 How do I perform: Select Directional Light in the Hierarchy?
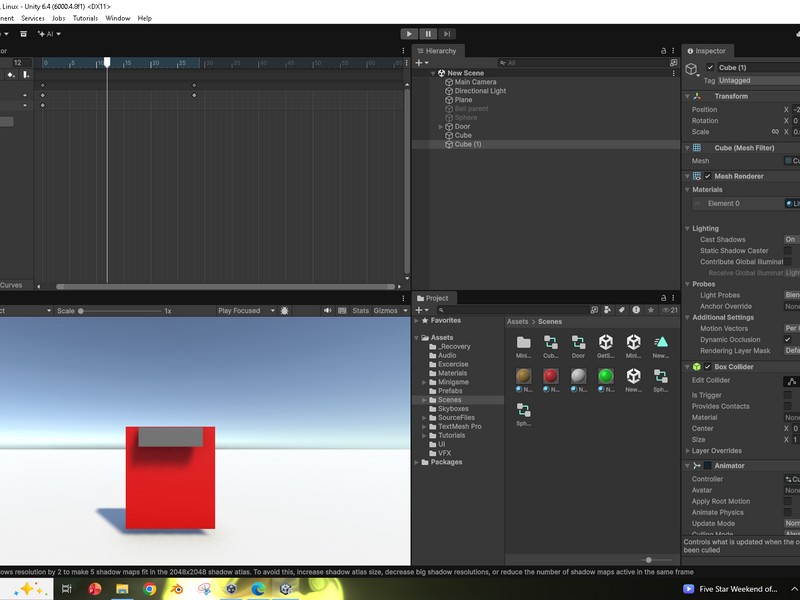(480, 91)
